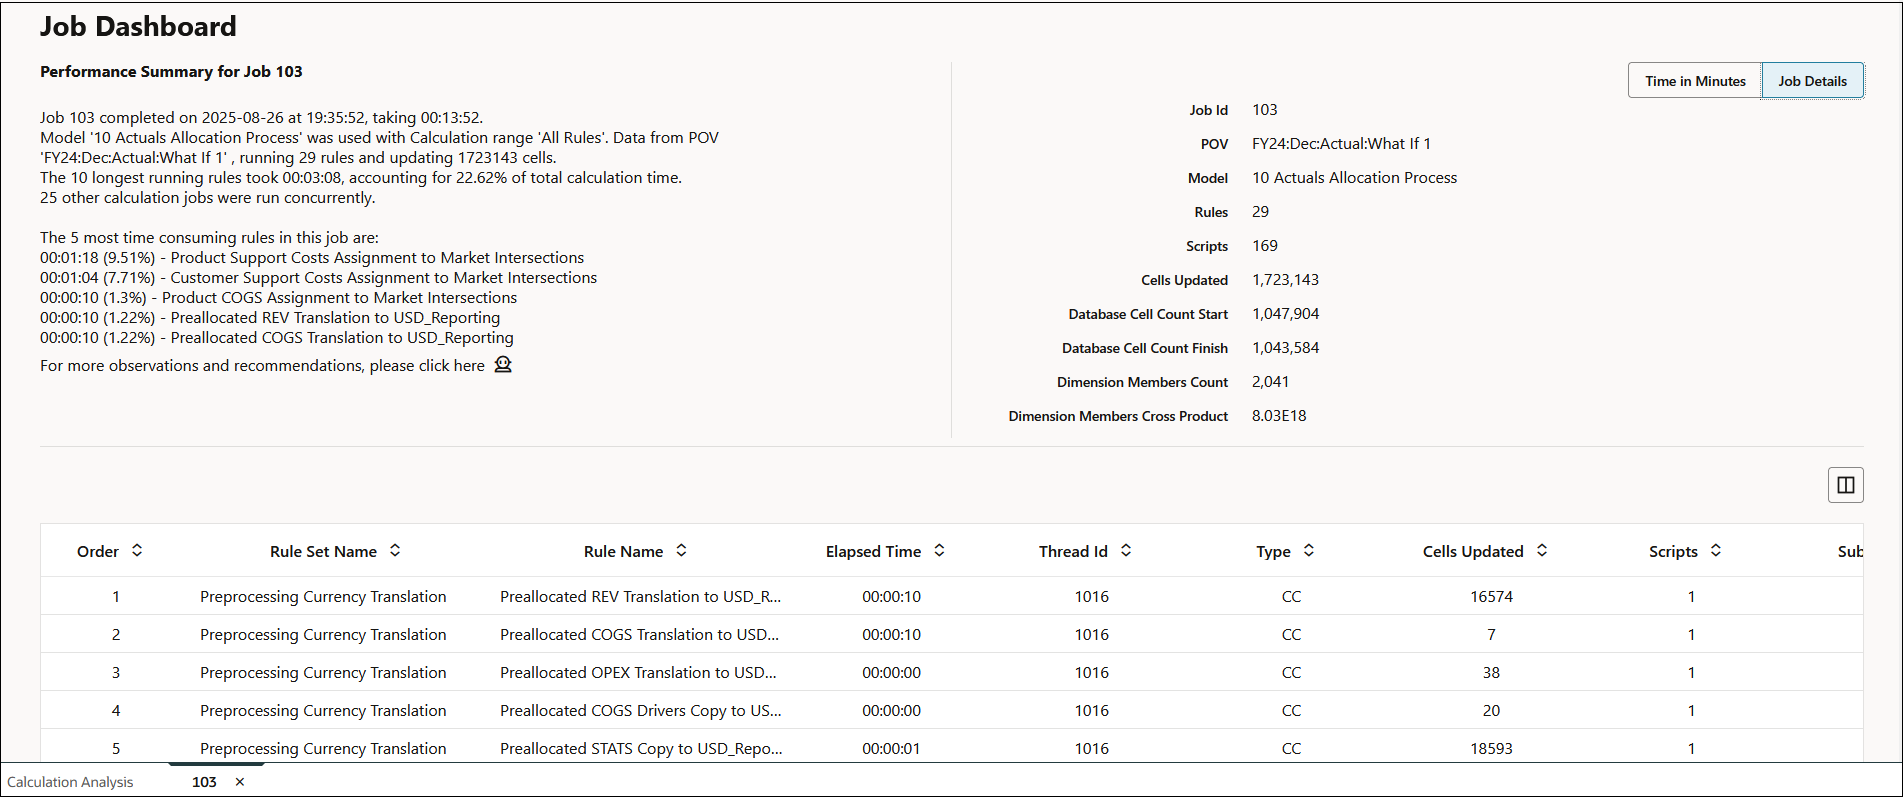Sort table by Cells Updated
Screen dimensions: 1903x805
click(x=1542, y=551)
